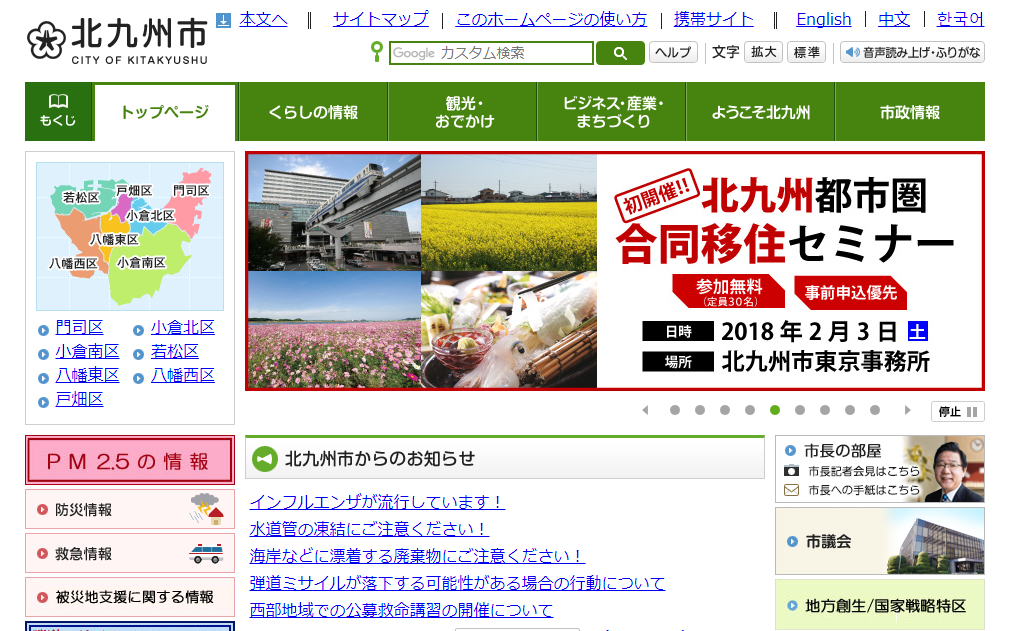
Task: Open the もくじ book icon menu
Action: tap(58, 111)
